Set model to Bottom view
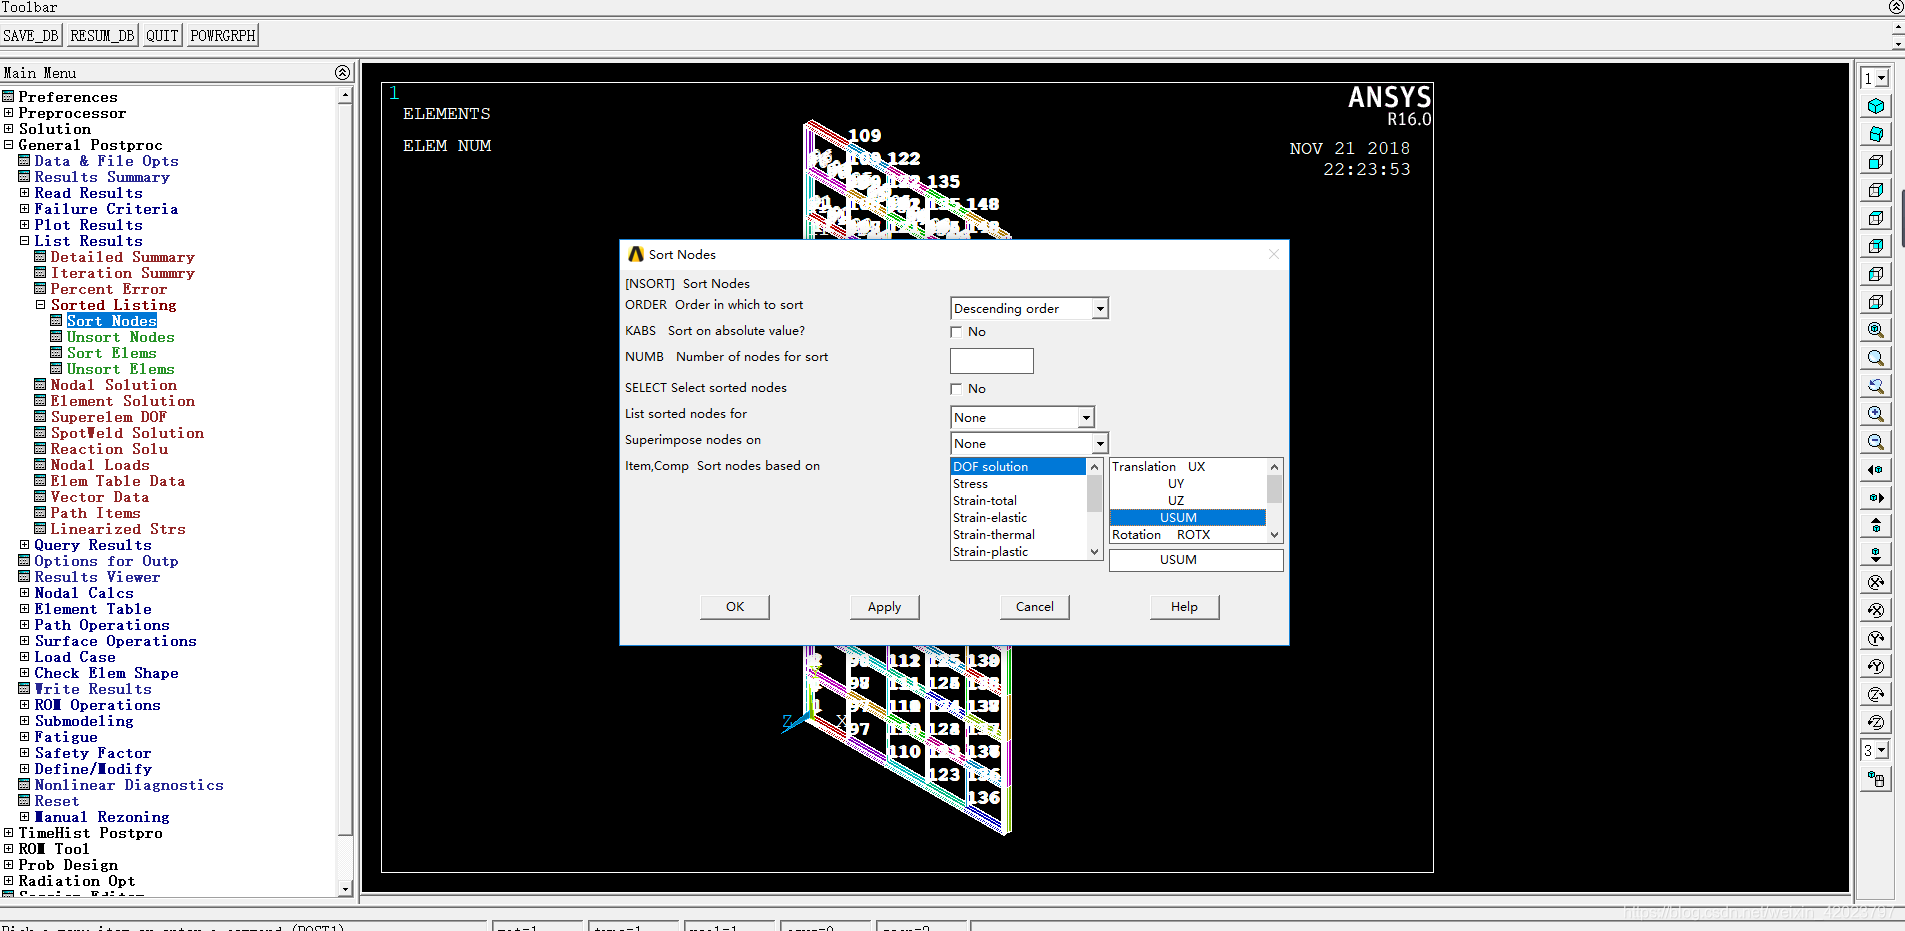Image resolution: width=1905 pixels, height=931 pixels. (x=1876, y=302)
